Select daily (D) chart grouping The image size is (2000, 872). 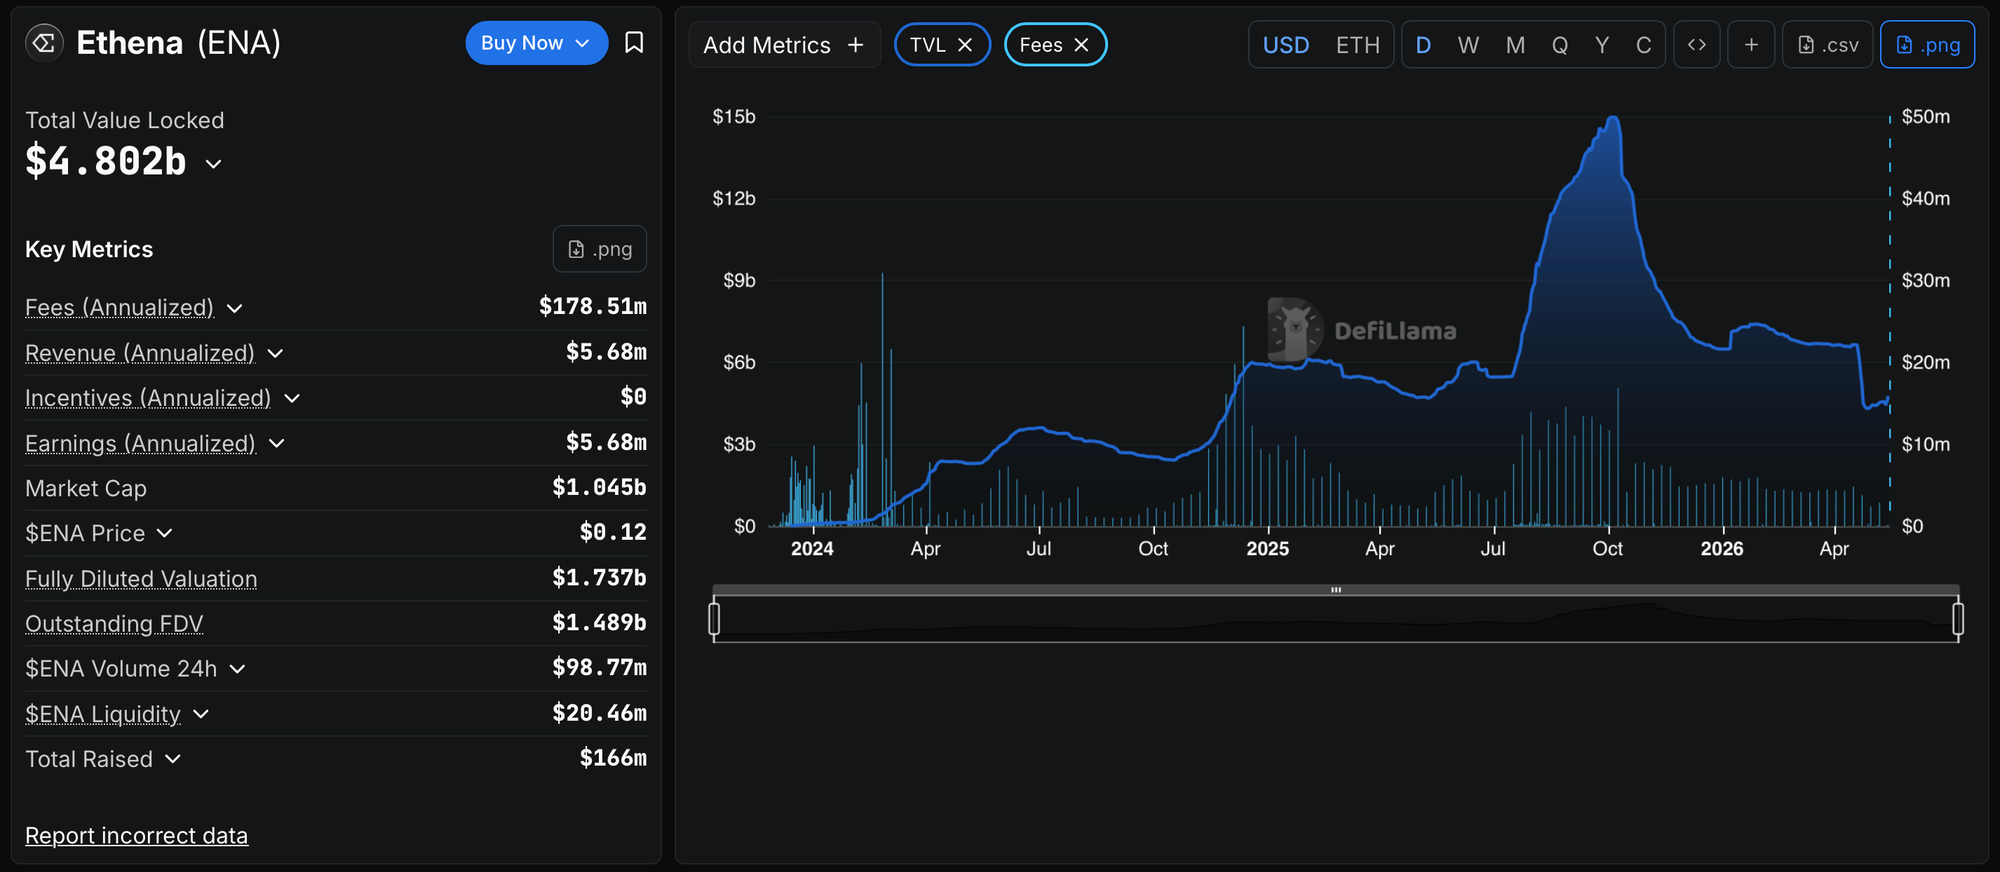[x=1423, y=45]
